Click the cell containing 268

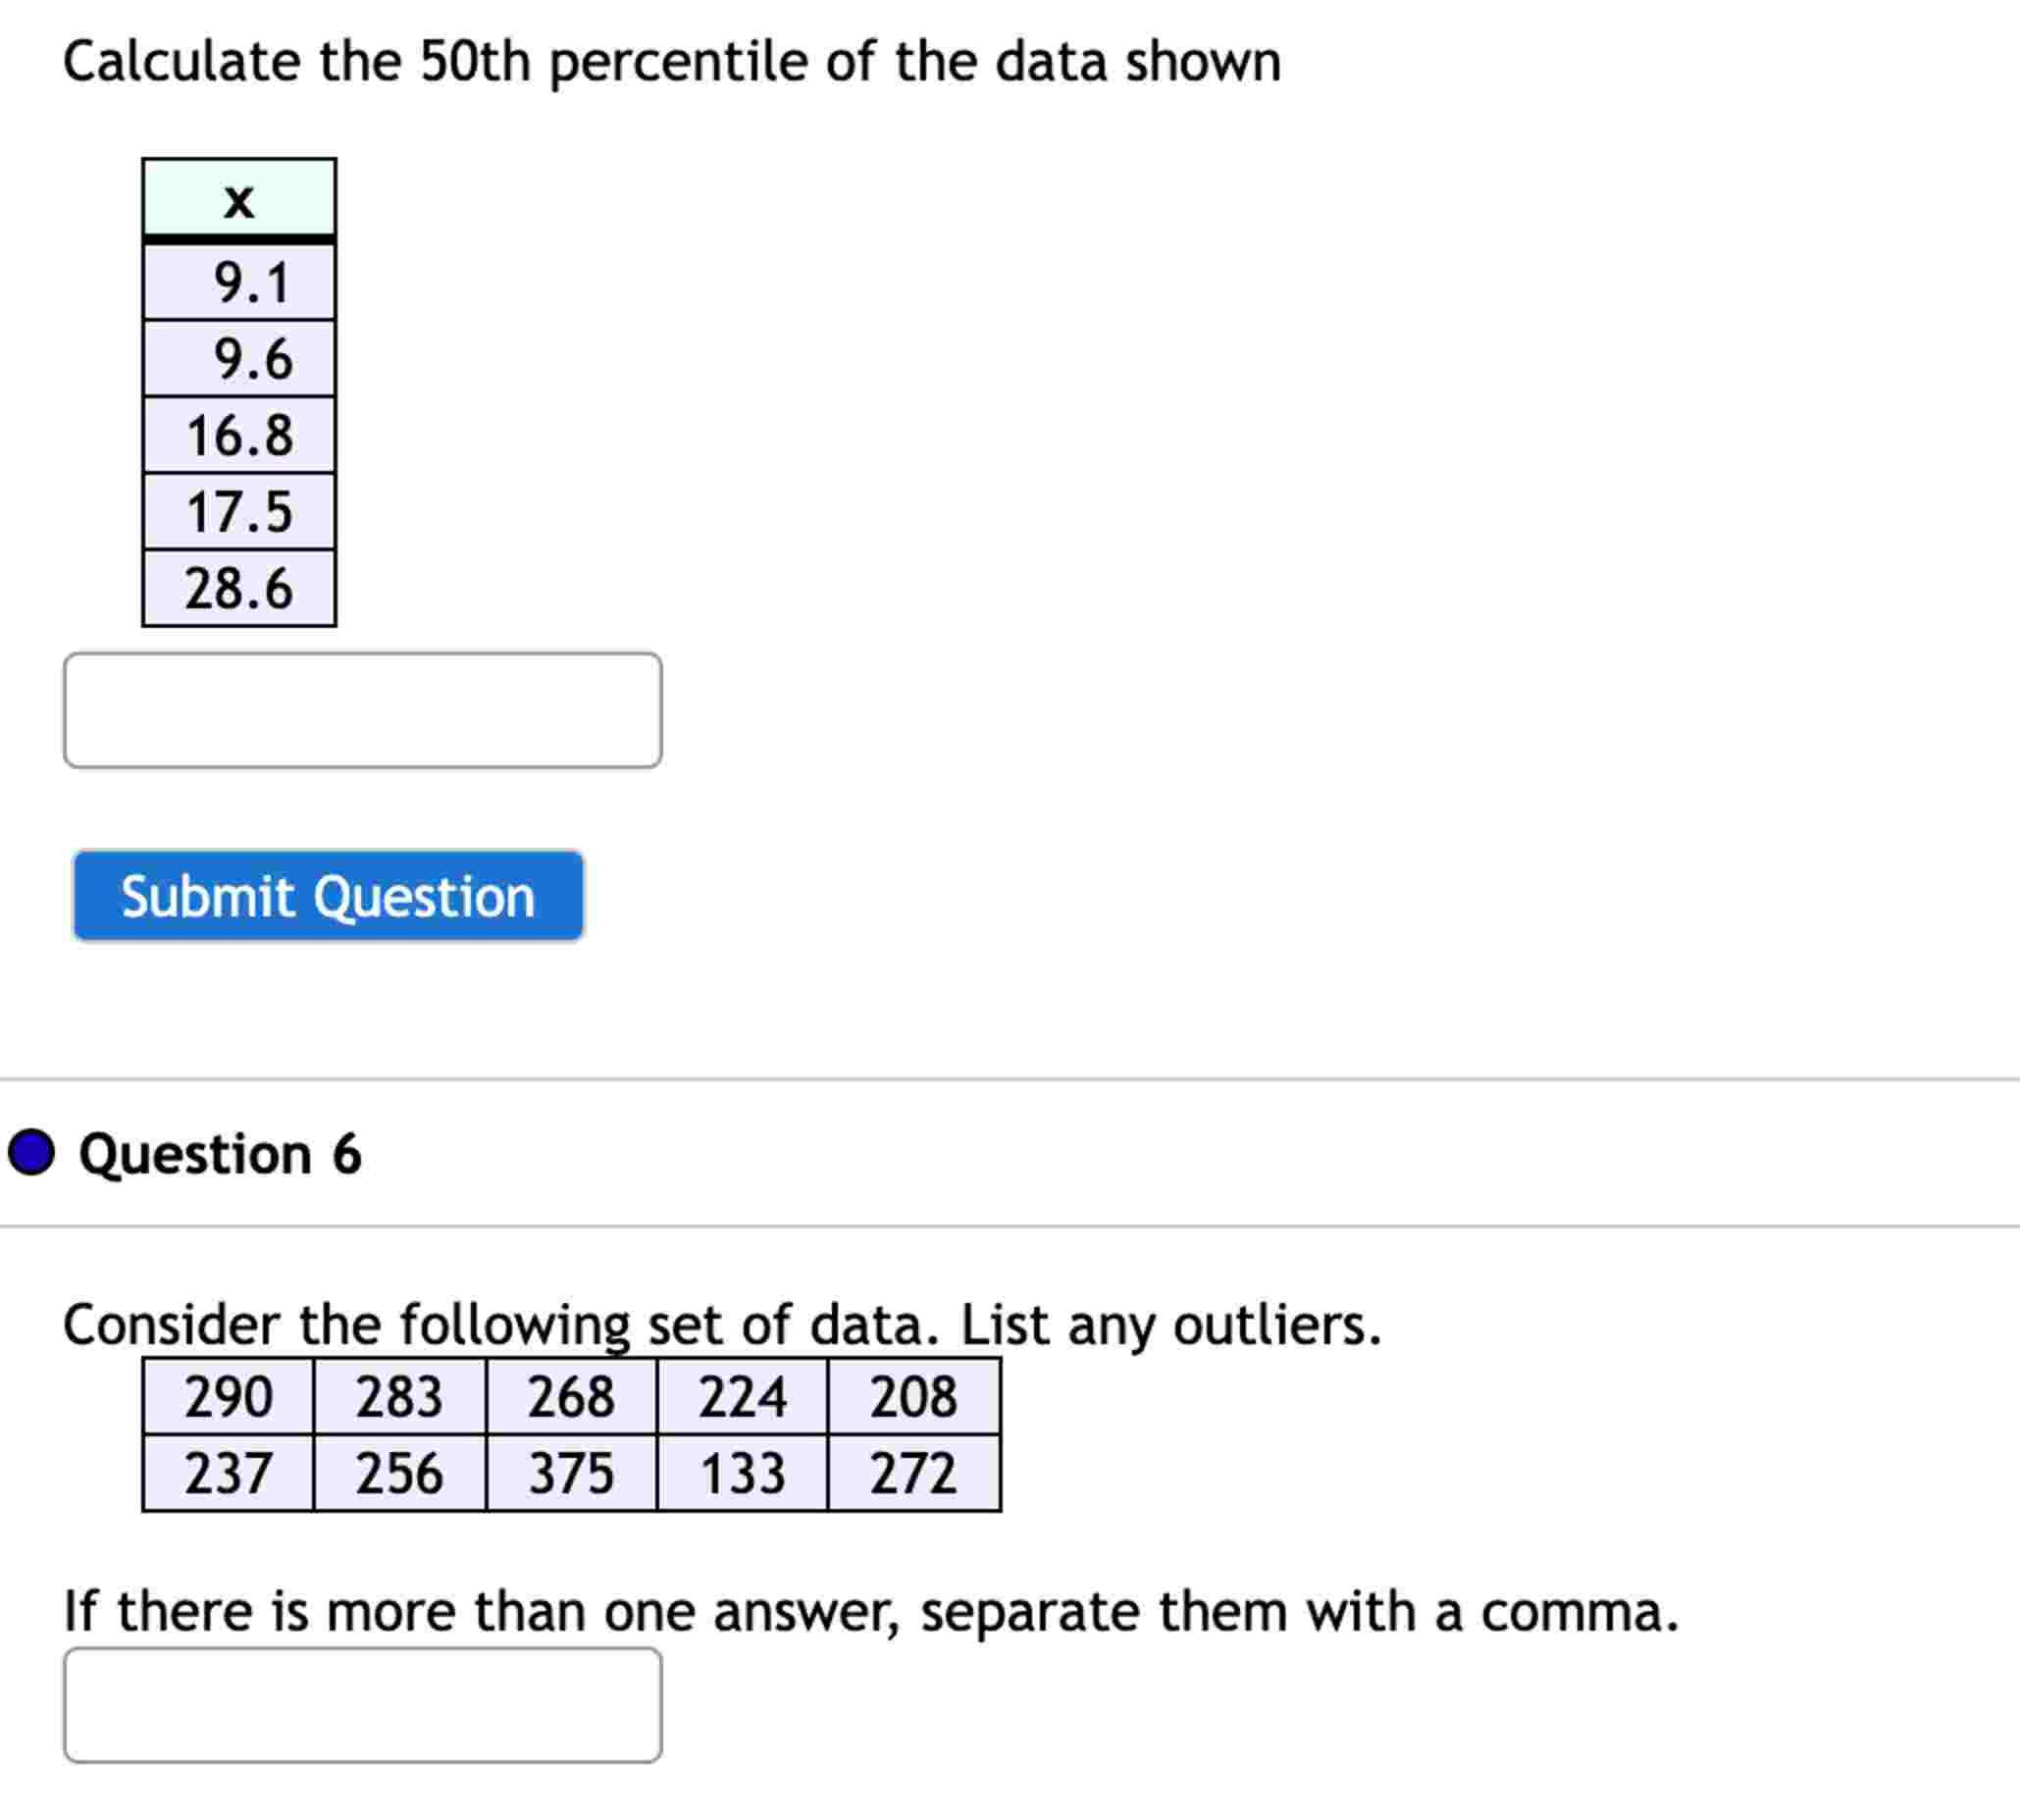[573, 1396]
